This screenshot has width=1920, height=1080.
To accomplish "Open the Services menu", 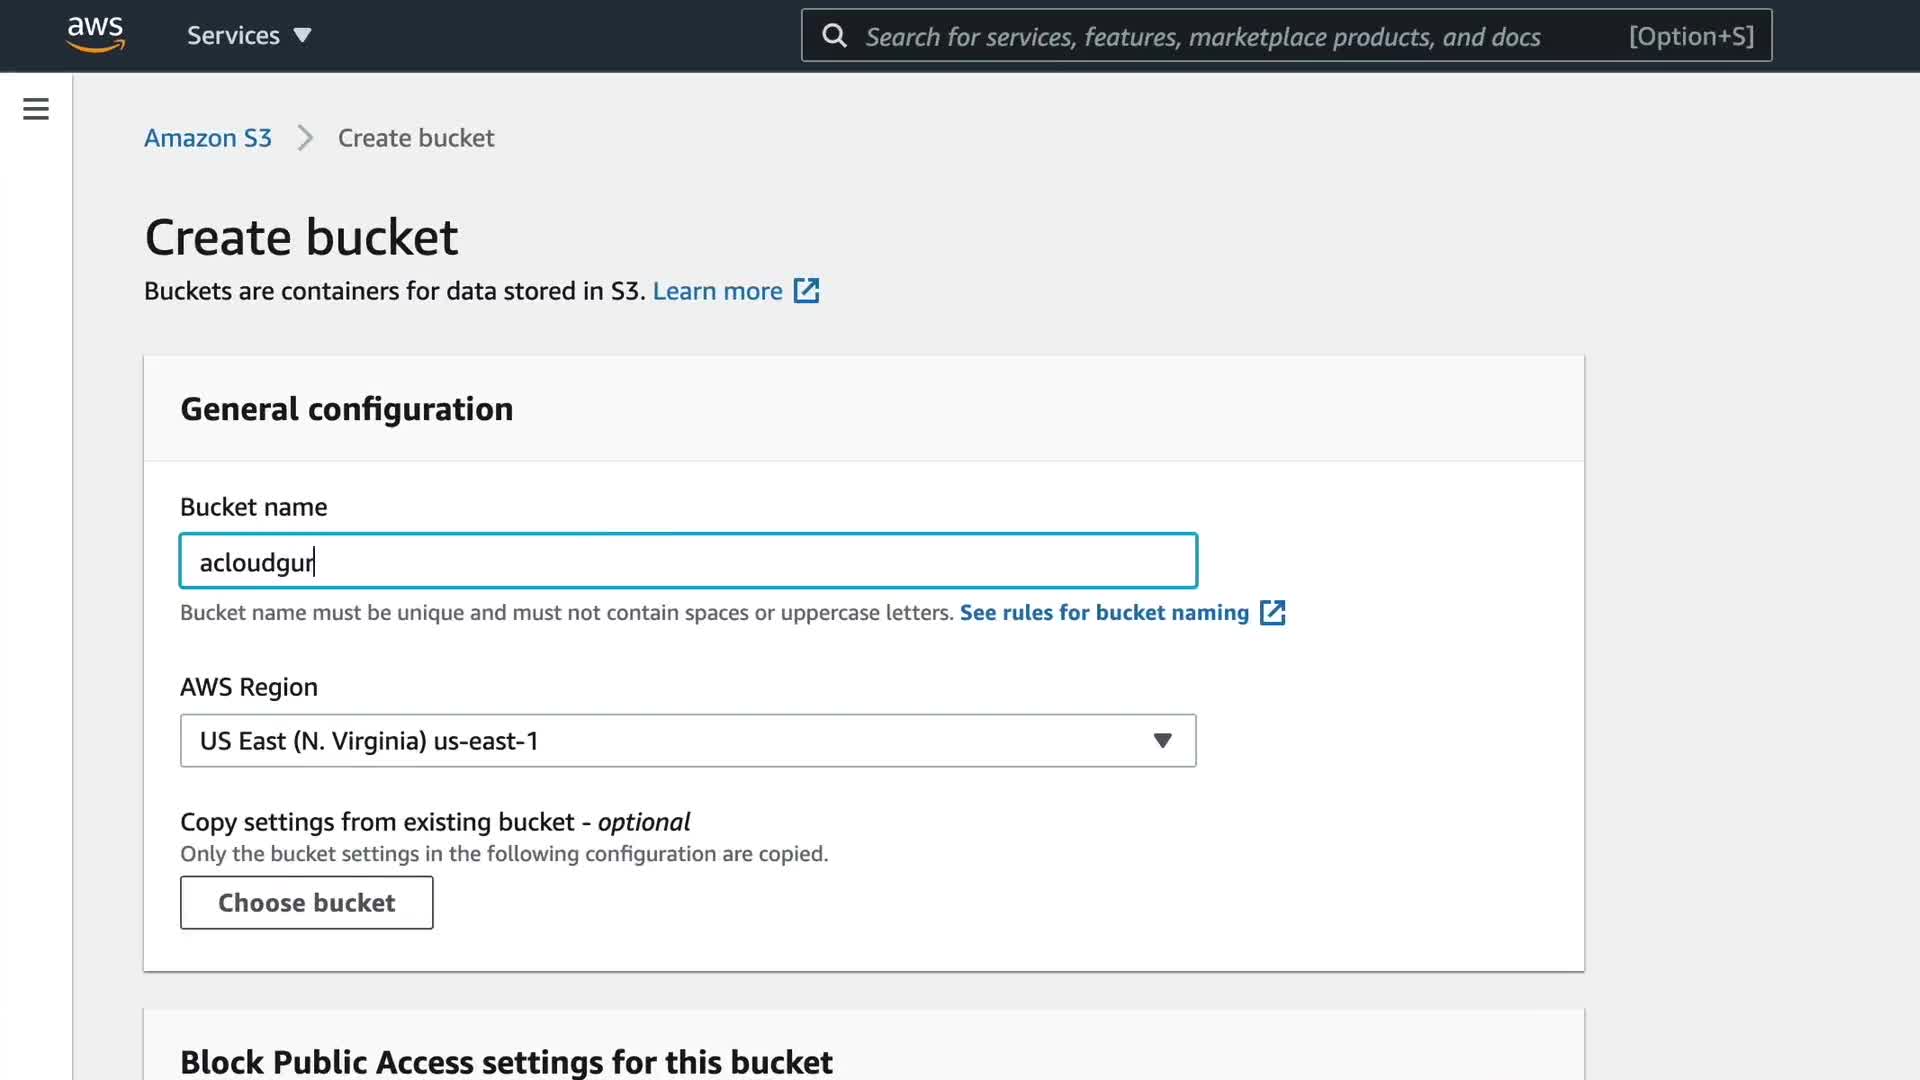I will (233, 36).
